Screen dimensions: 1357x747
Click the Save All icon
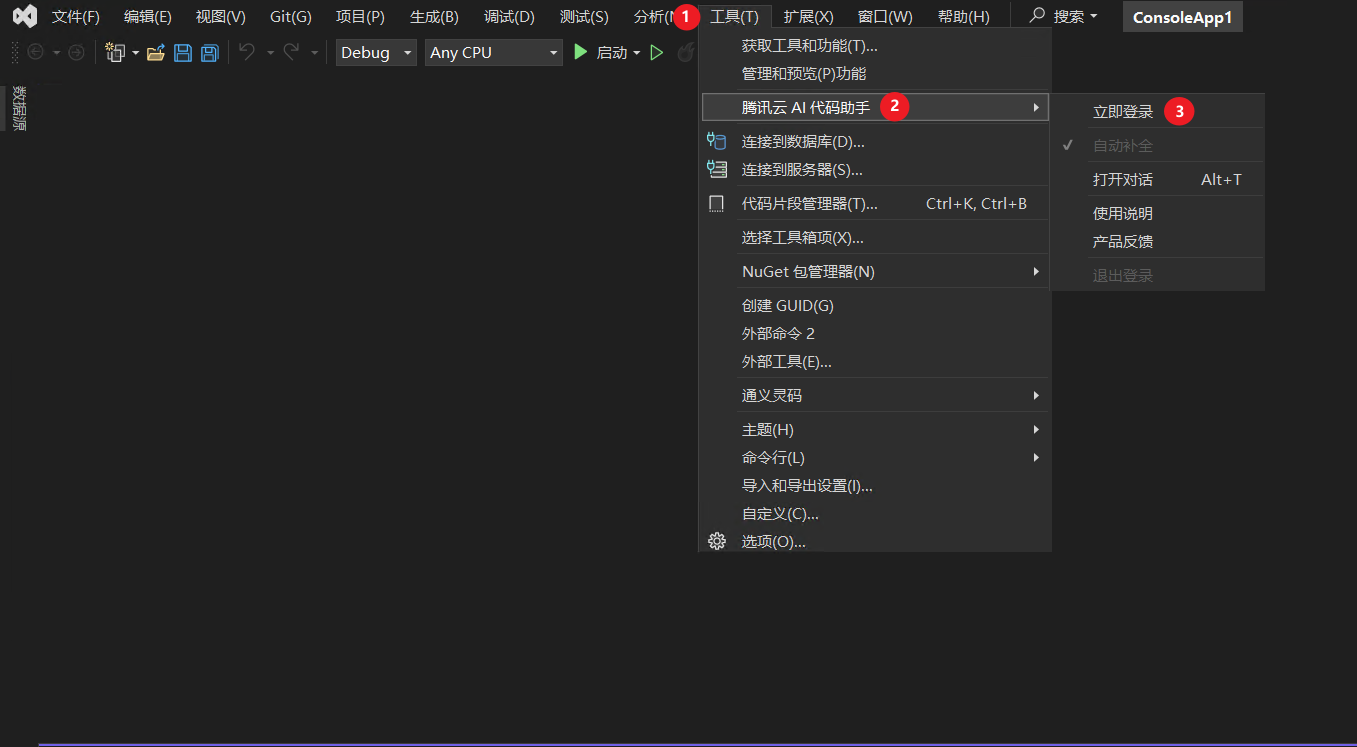click(210, 53)
